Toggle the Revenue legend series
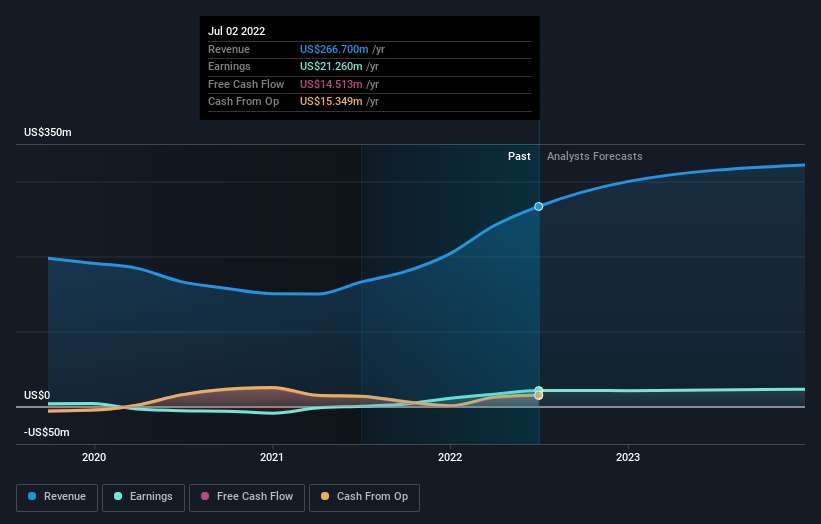Viewport: 821px width, 524px height. [57, 497]
